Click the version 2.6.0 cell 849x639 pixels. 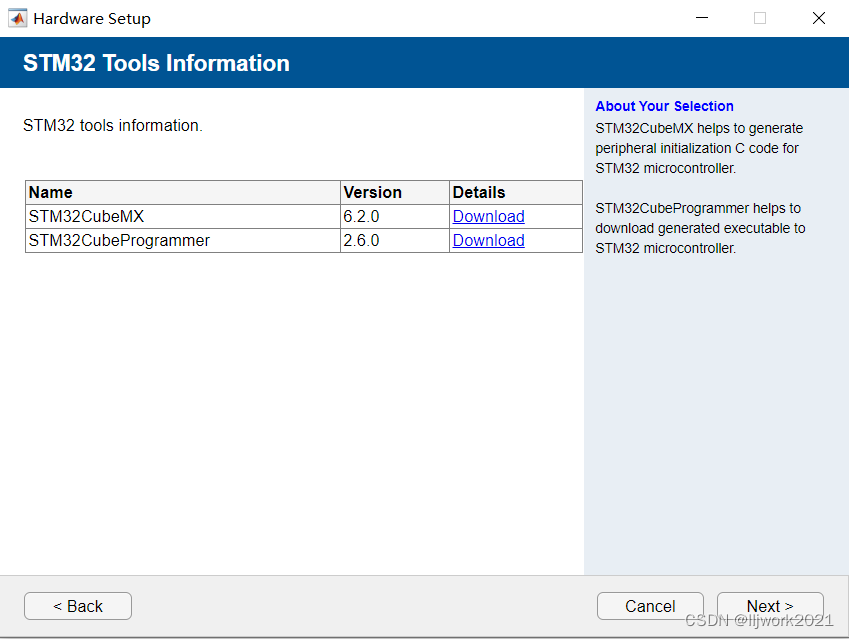click(364, 240)
